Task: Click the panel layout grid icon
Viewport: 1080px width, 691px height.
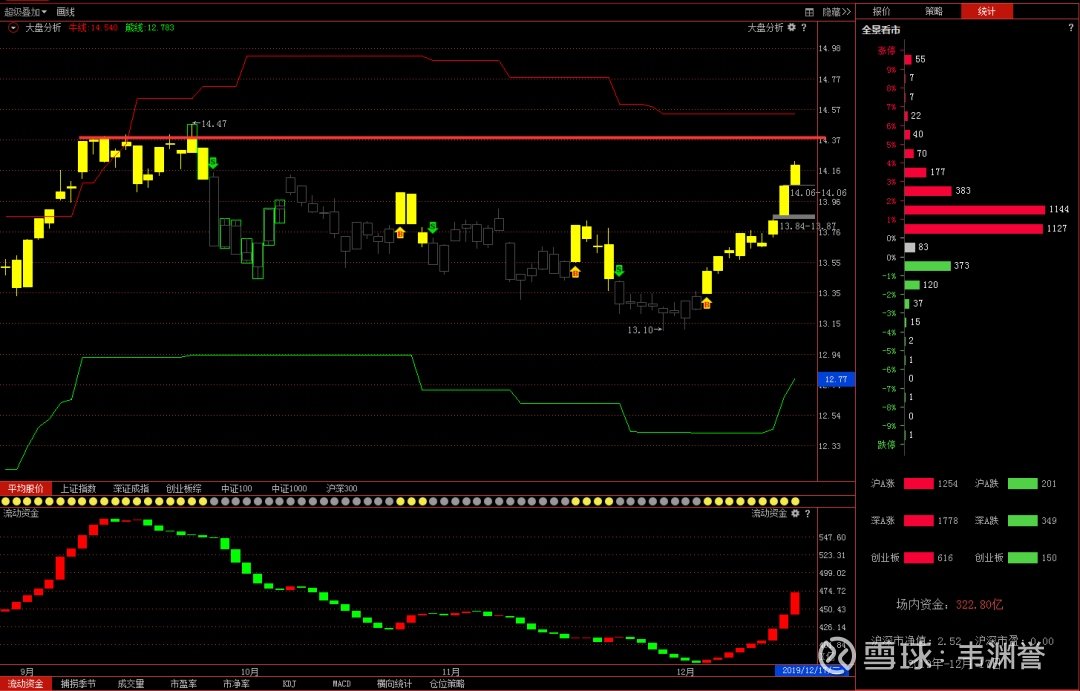Action: [809, 12]
